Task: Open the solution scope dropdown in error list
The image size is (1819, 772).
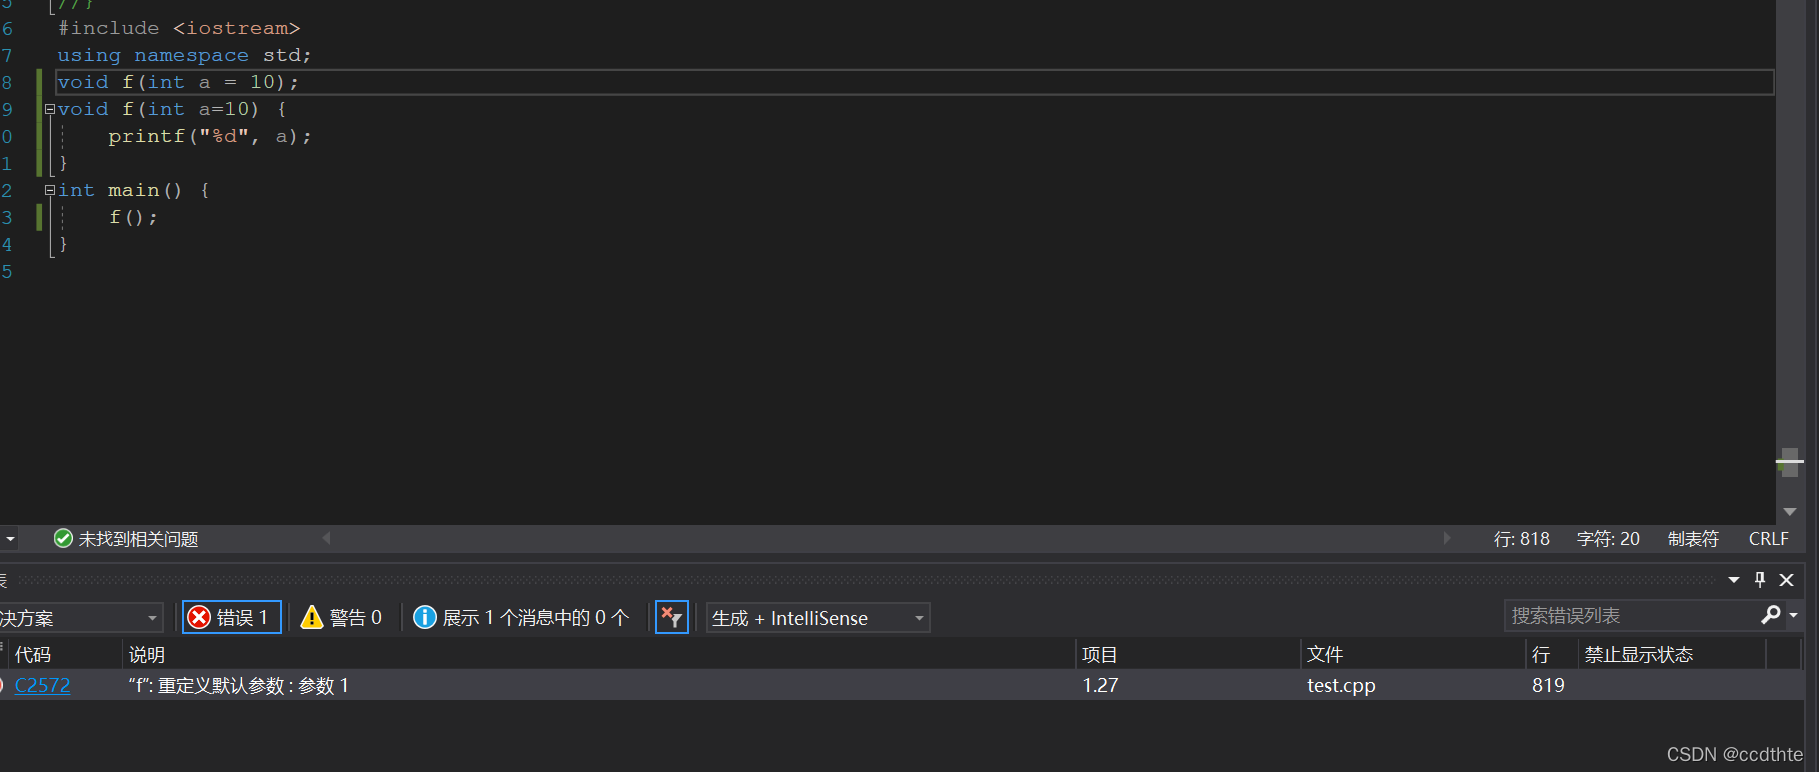Action: [x=79, y=618]
